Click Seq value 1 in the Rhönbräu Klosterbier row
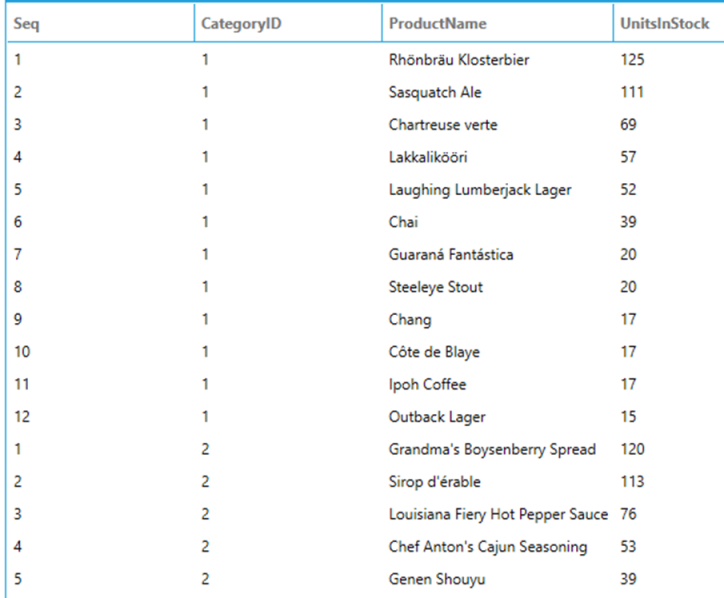Viewport: 724px width, 598px height. (18, 60)
